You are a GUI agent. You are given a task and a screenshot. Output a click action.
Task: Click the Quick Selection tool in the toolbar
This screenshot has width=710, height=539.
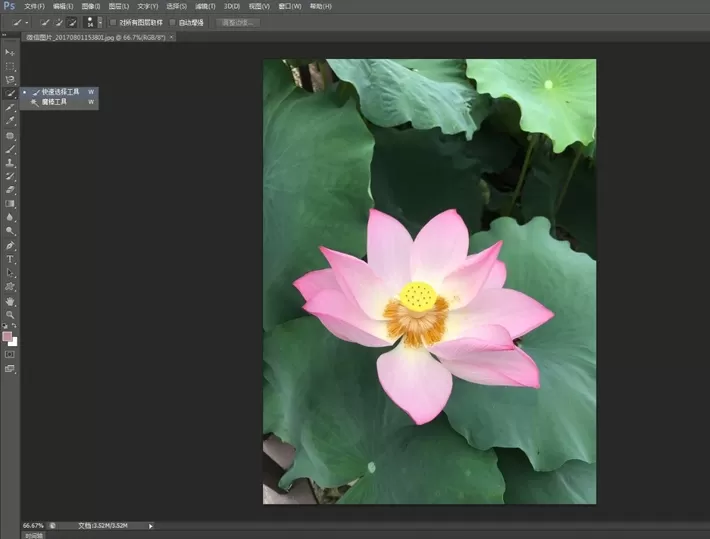(x=10, y=93)
